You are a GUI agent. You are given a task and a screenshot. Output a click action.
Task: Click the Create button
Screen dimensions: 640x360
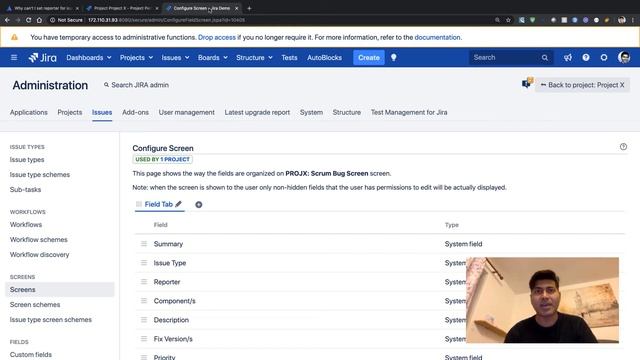(x=369, y=58)
